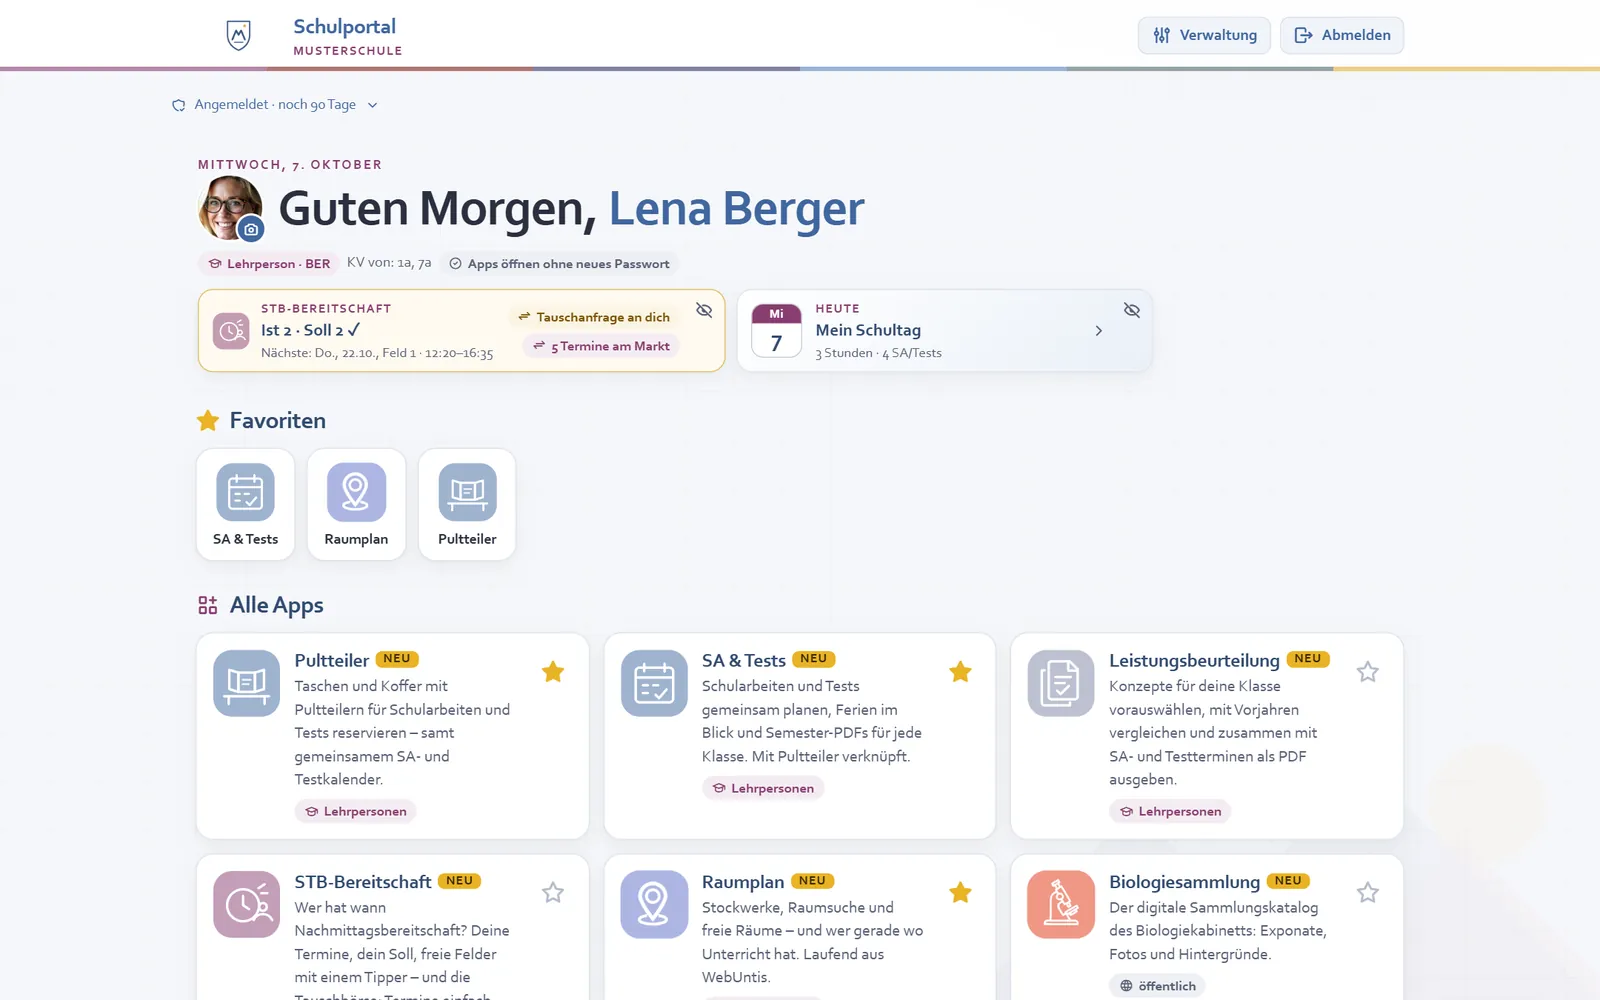Click the STB-Bereitschaft clock icon in widget
Viewport: 1600px width, 1000px height.
[x=232, y=330]
